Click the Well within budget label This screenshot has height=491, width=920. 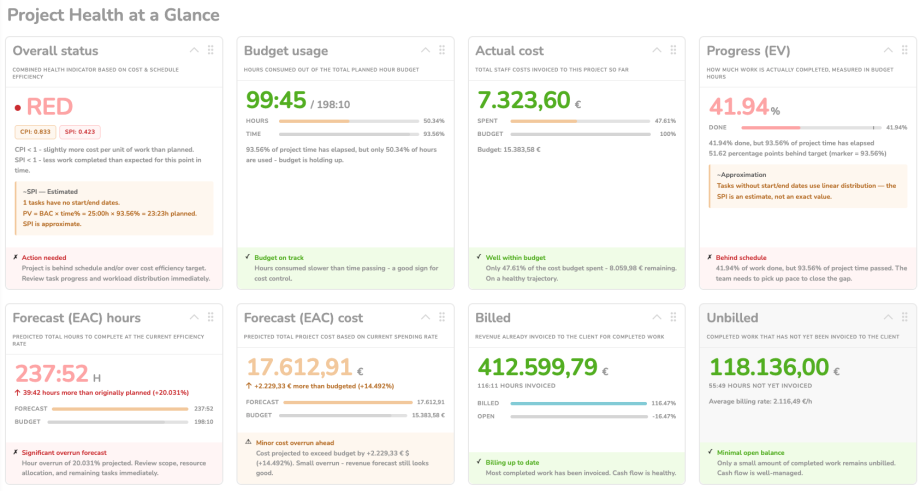tap(515, 258)
